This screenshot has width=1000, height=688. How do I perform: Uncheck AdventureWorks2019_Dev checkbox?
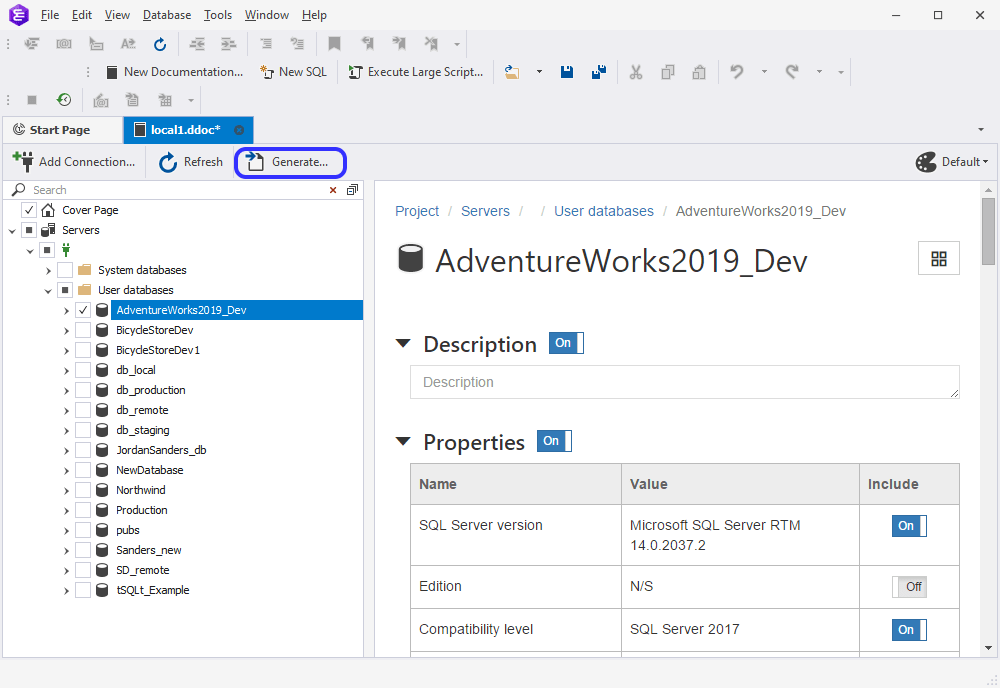[x=83, y=311]
